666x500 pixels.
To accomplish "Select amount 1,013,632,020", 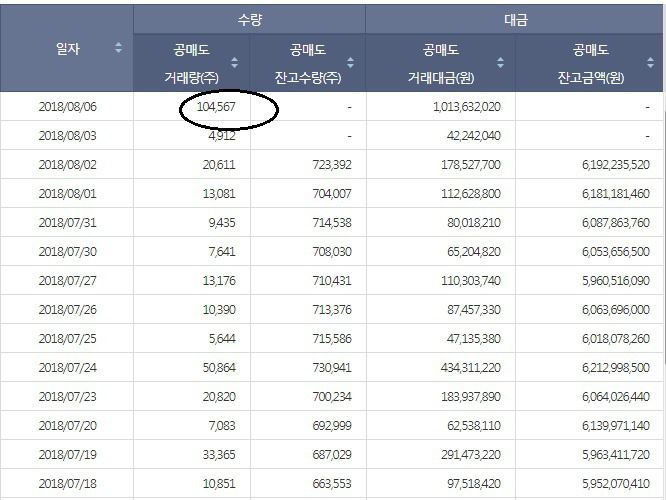I will [x=467, y=107].
